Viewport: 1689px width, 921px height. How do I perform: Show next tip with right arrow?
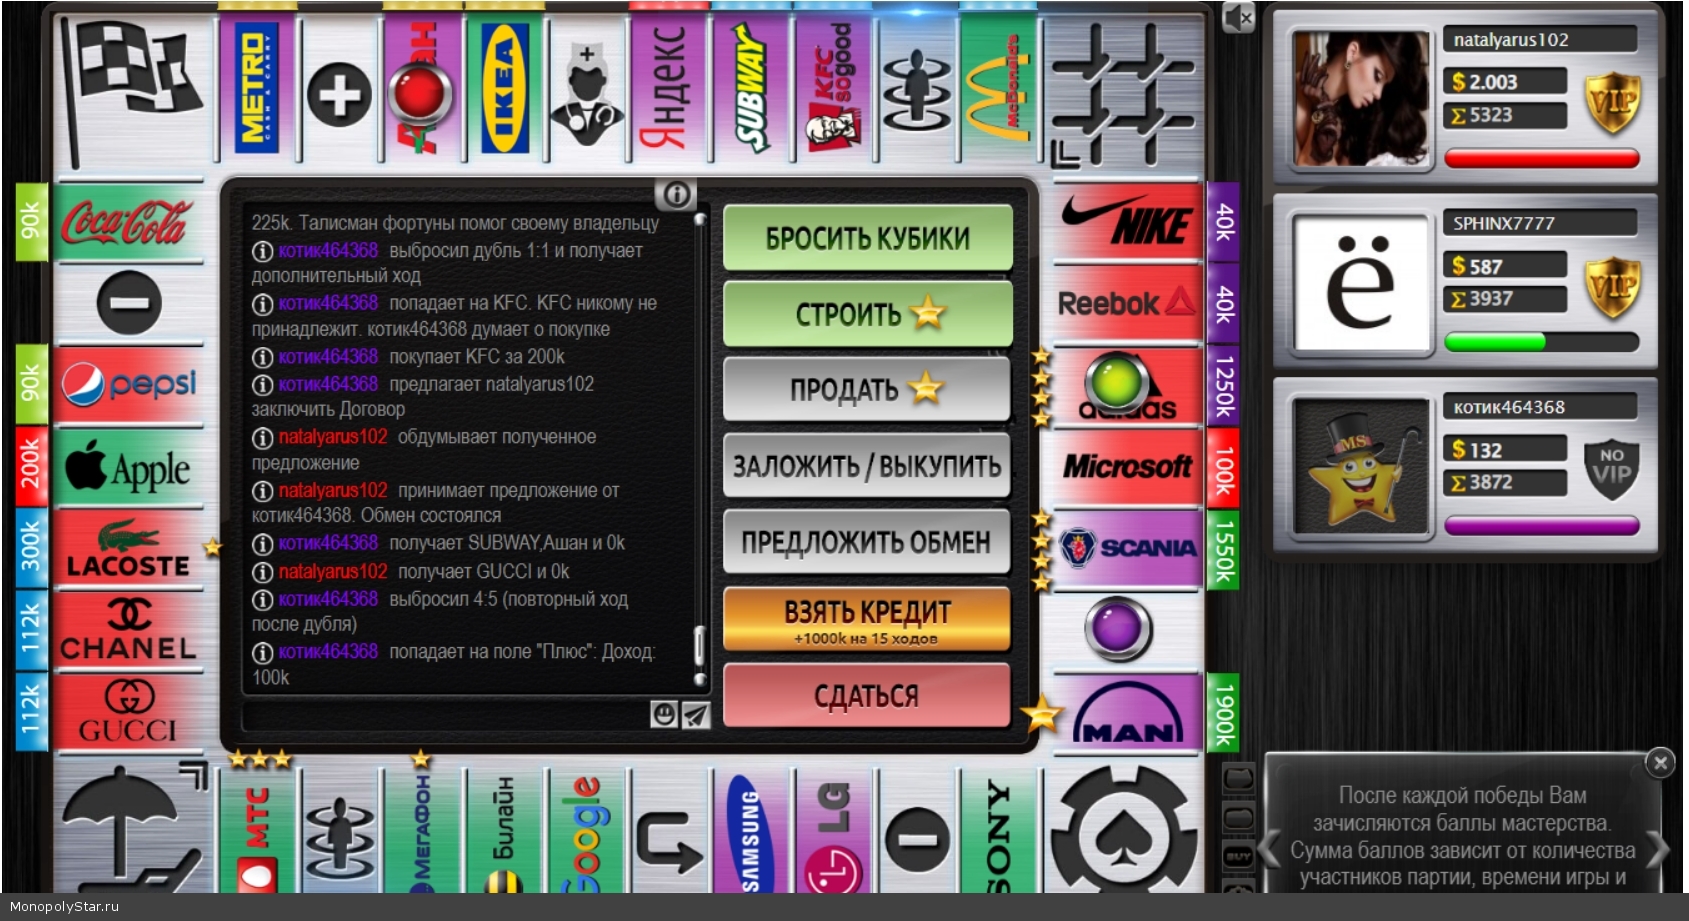tap(1658, 849)
